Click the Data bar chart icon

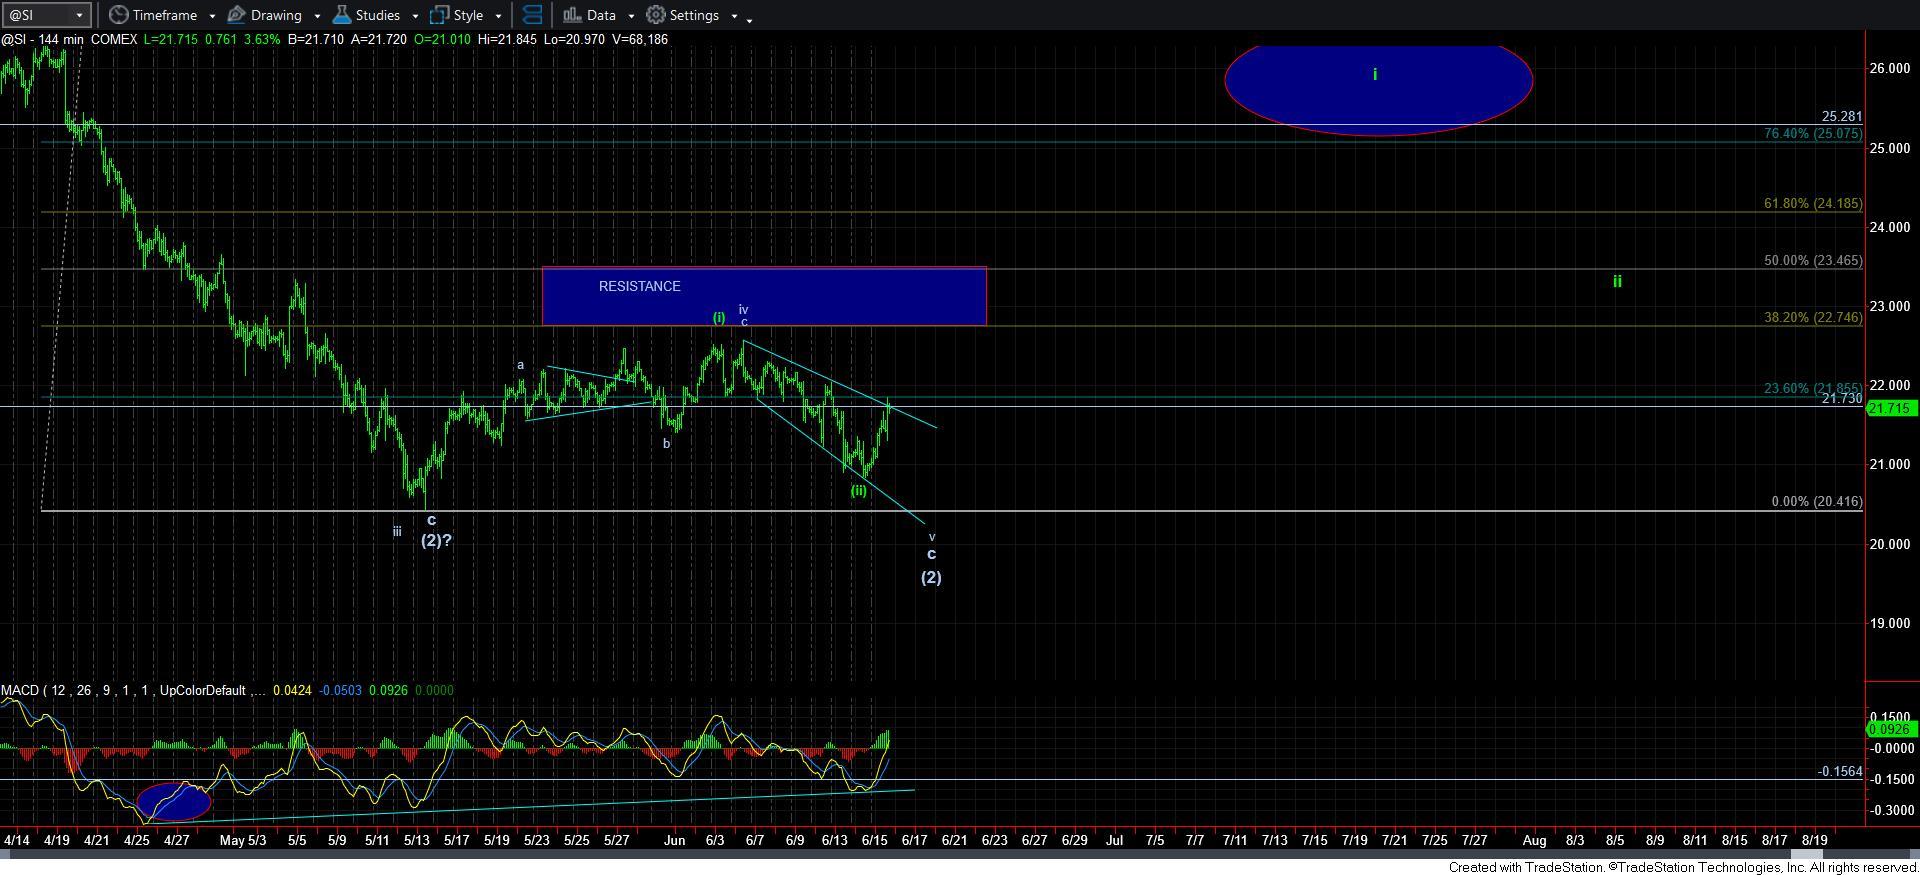pyautogui.click(x=571, y=15)
